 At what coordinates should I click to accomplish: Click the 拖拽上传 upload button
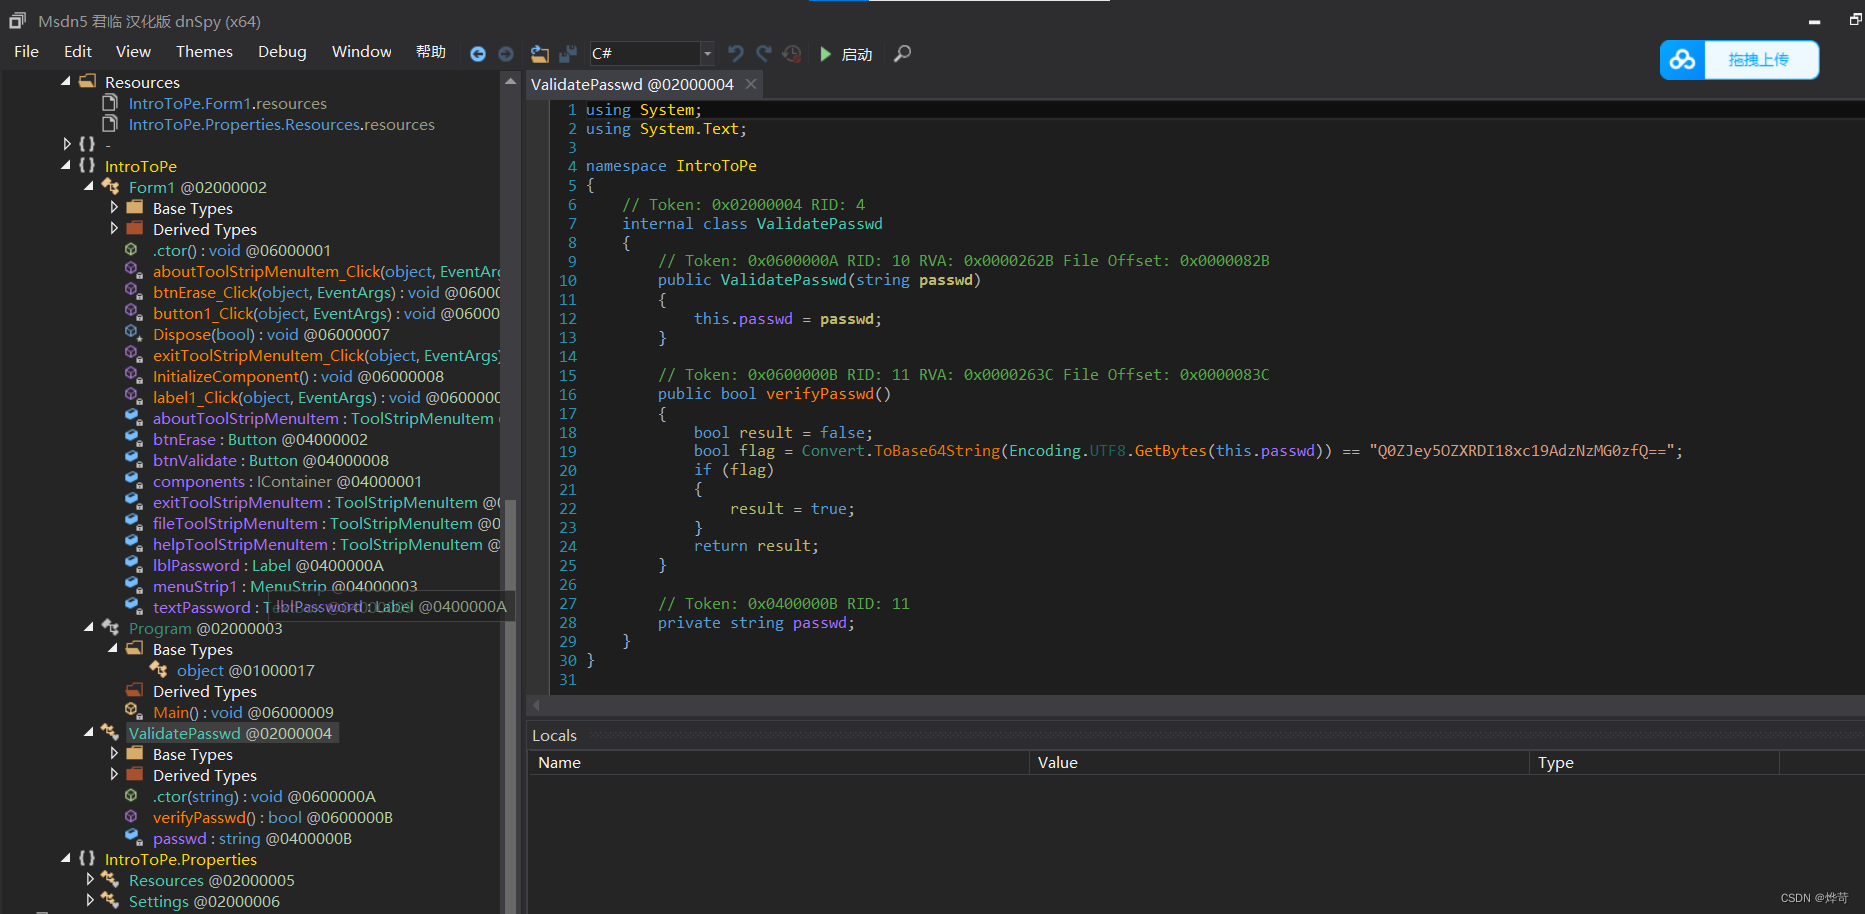tap(1759, 60)
